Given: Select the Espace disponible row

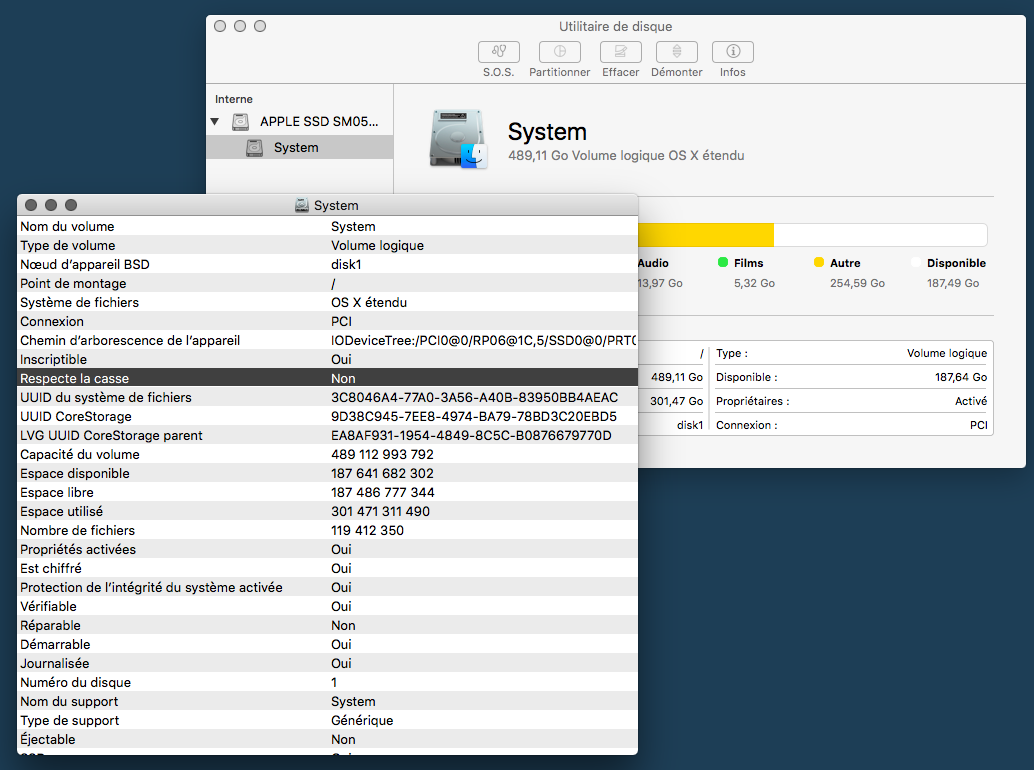Looking at the screenshot, I should [327, 473].
